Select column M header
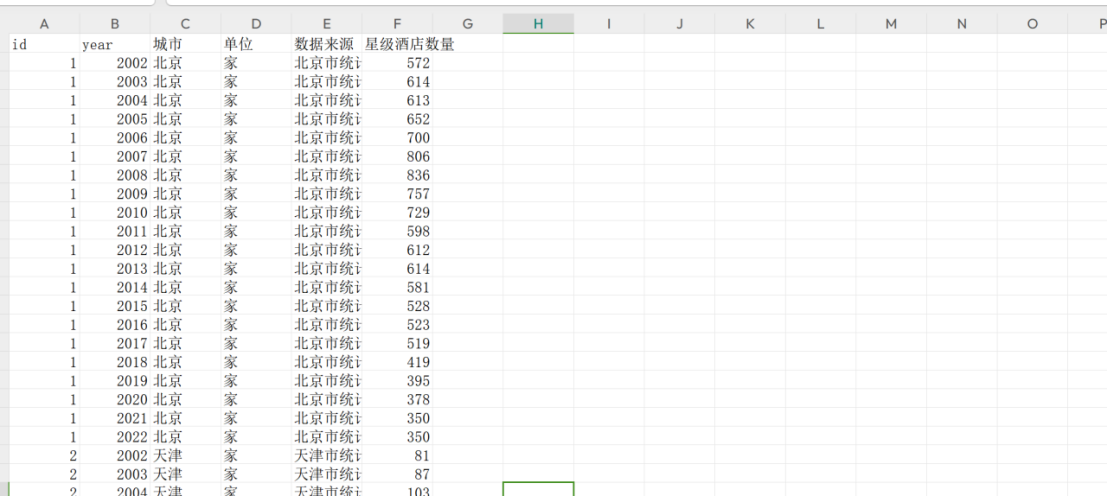This screenshot has width=1108, height=496. tap(892, 24)
